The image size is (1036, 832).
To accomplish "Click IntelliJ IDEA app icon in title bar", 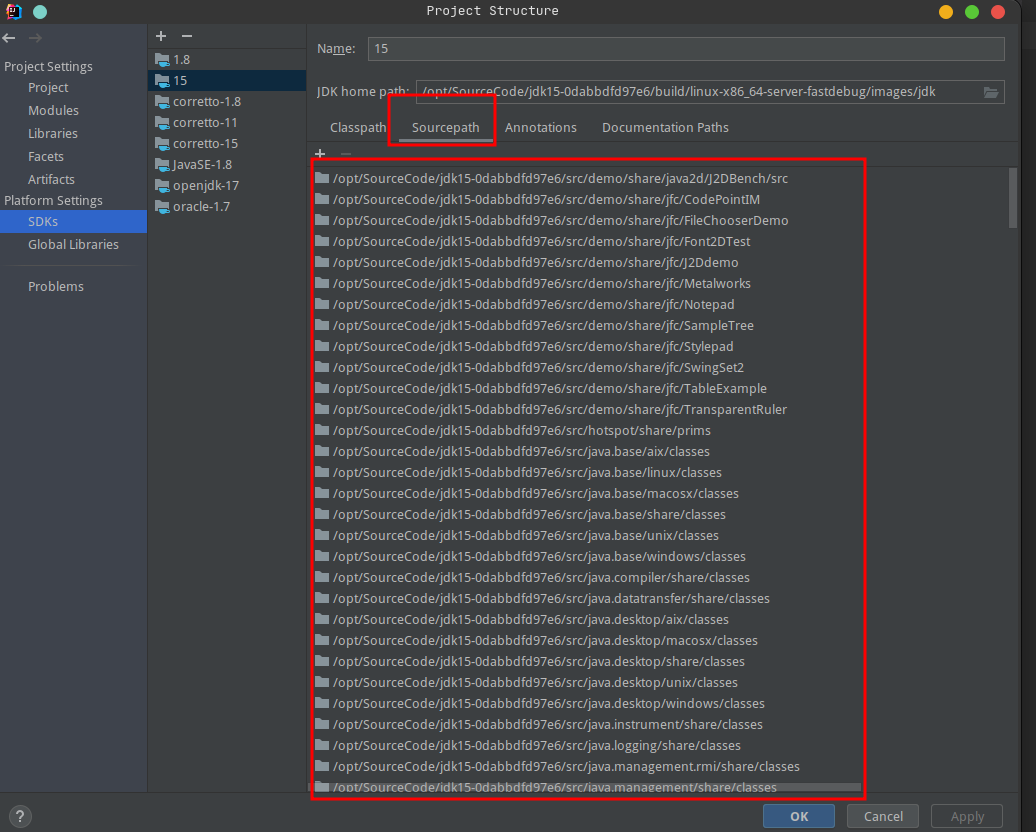I will point(13,11).
